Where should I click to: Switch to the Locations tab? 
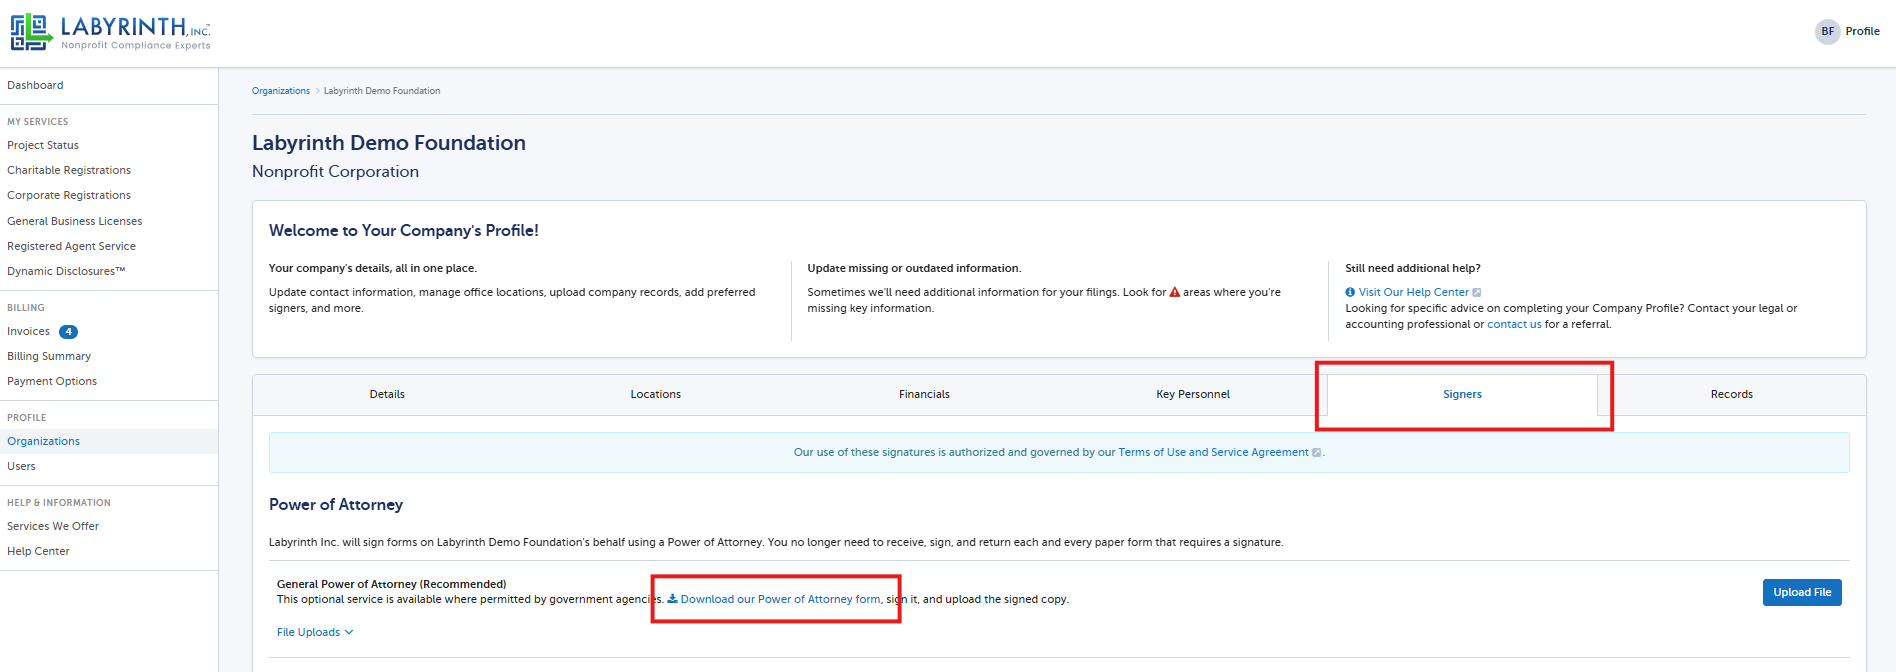656,394
